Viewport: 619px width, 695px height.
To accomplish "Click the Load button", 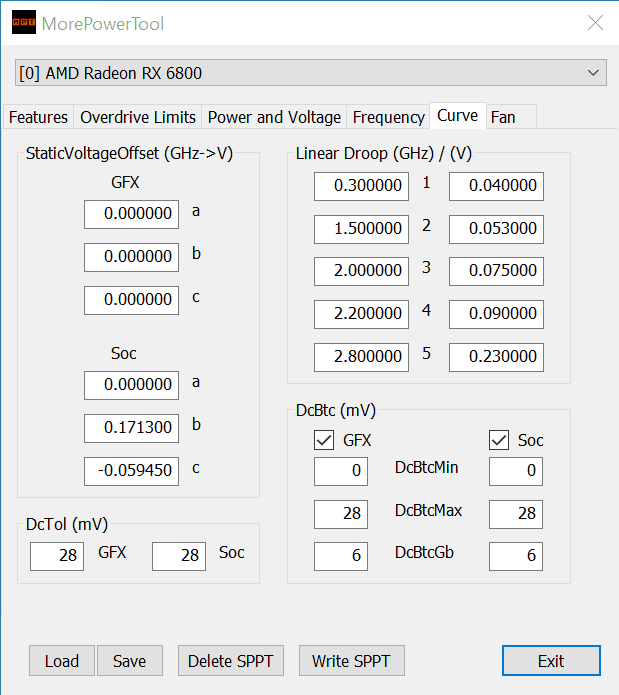I will click(x=62, y=661).
